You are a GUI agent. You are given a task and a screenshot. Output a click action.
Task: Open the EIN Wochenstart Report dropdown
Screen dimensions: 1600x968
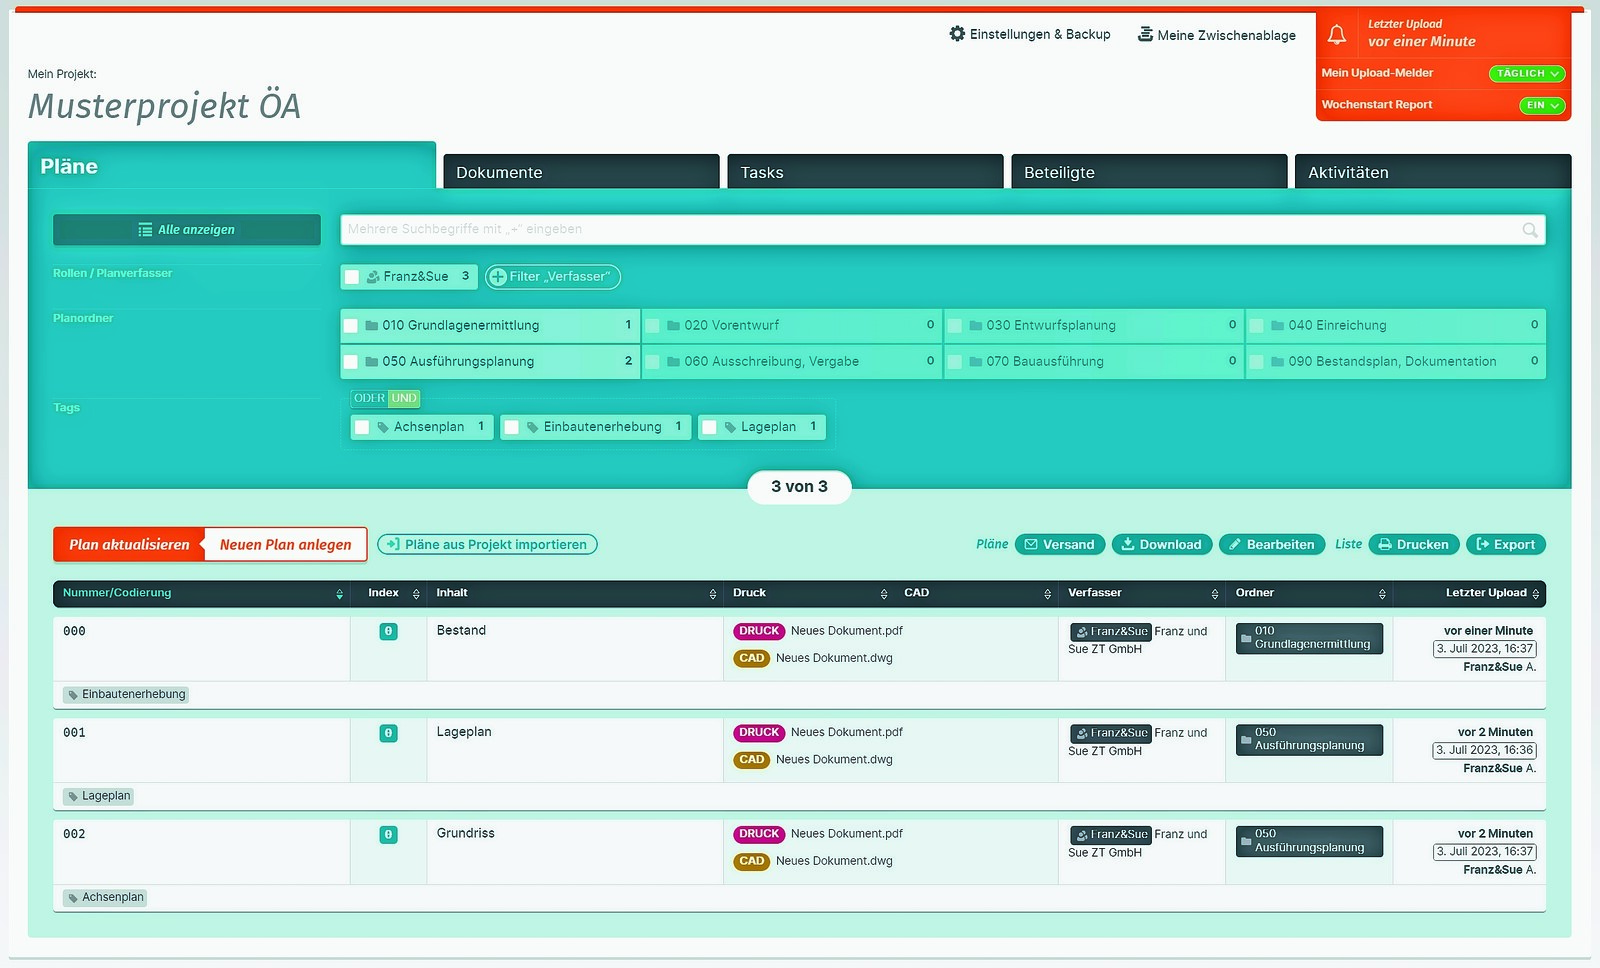[1542, 105]
